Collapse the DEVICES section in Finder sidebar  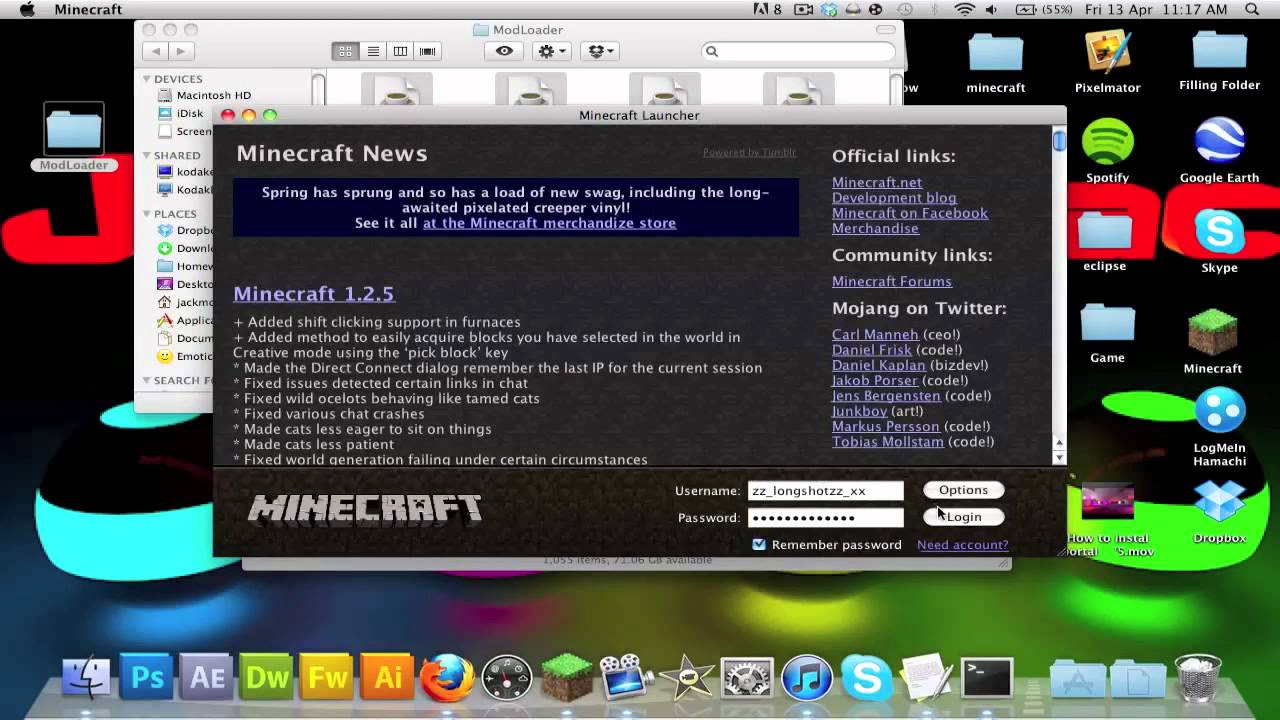click(146, 78)
